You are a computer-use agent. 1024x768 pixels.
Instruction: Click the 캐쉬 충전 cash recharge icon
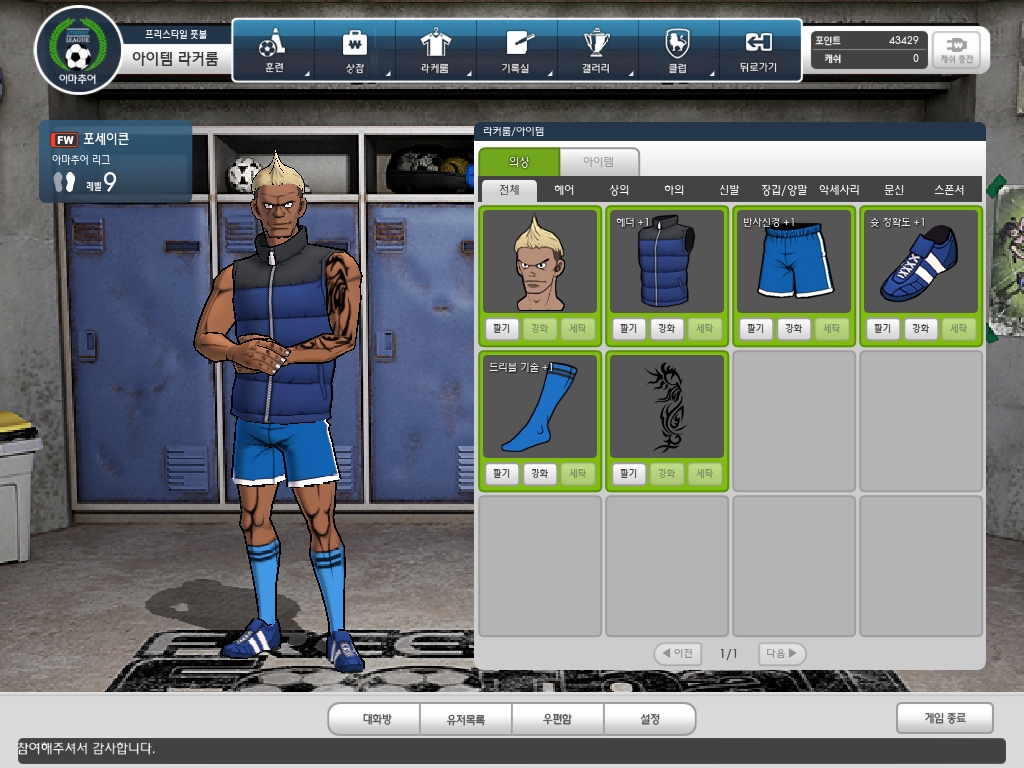click(x=957, y=50)
